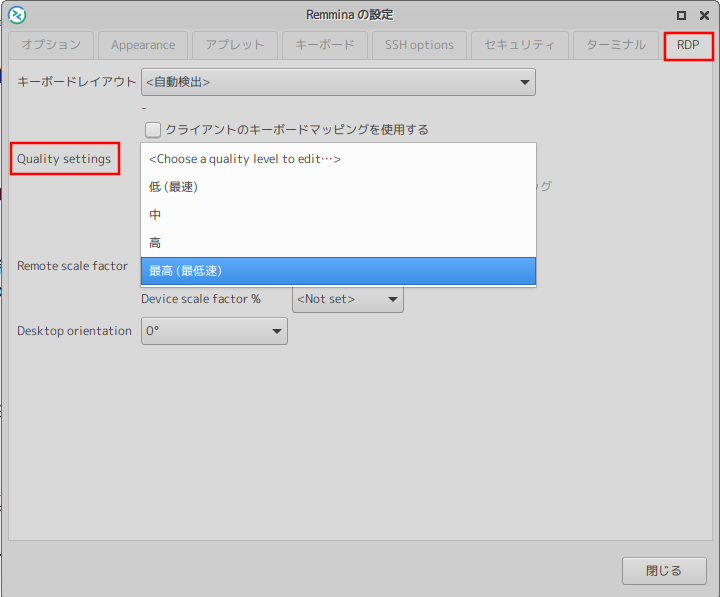Pick the 中 quality level
The width and height of the screenshot is (720, 597).
pos(338,215)
